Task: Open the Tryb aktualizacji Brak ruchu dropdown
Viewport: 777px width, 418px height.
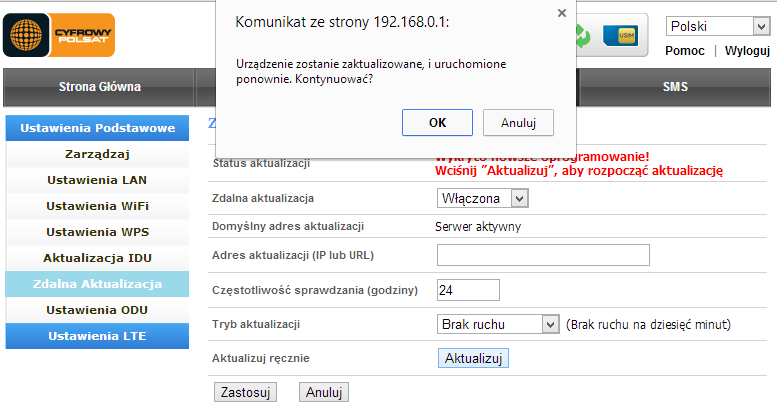Action: (x=498, y=324)
